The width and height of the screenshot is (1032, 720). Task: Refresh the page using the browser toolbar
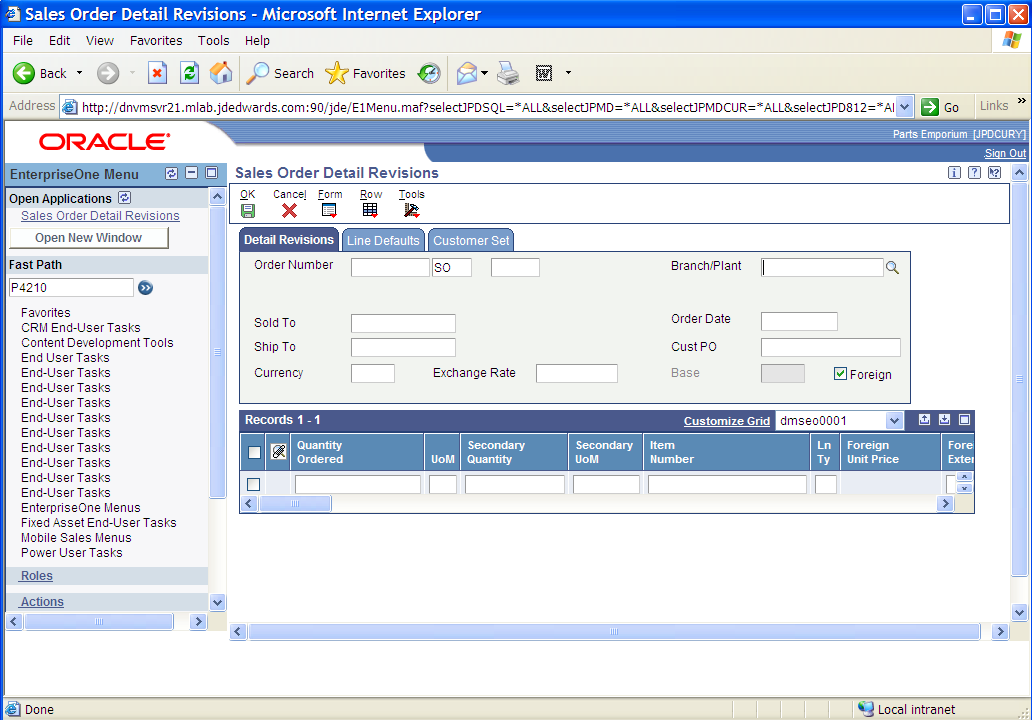point(190,73)
